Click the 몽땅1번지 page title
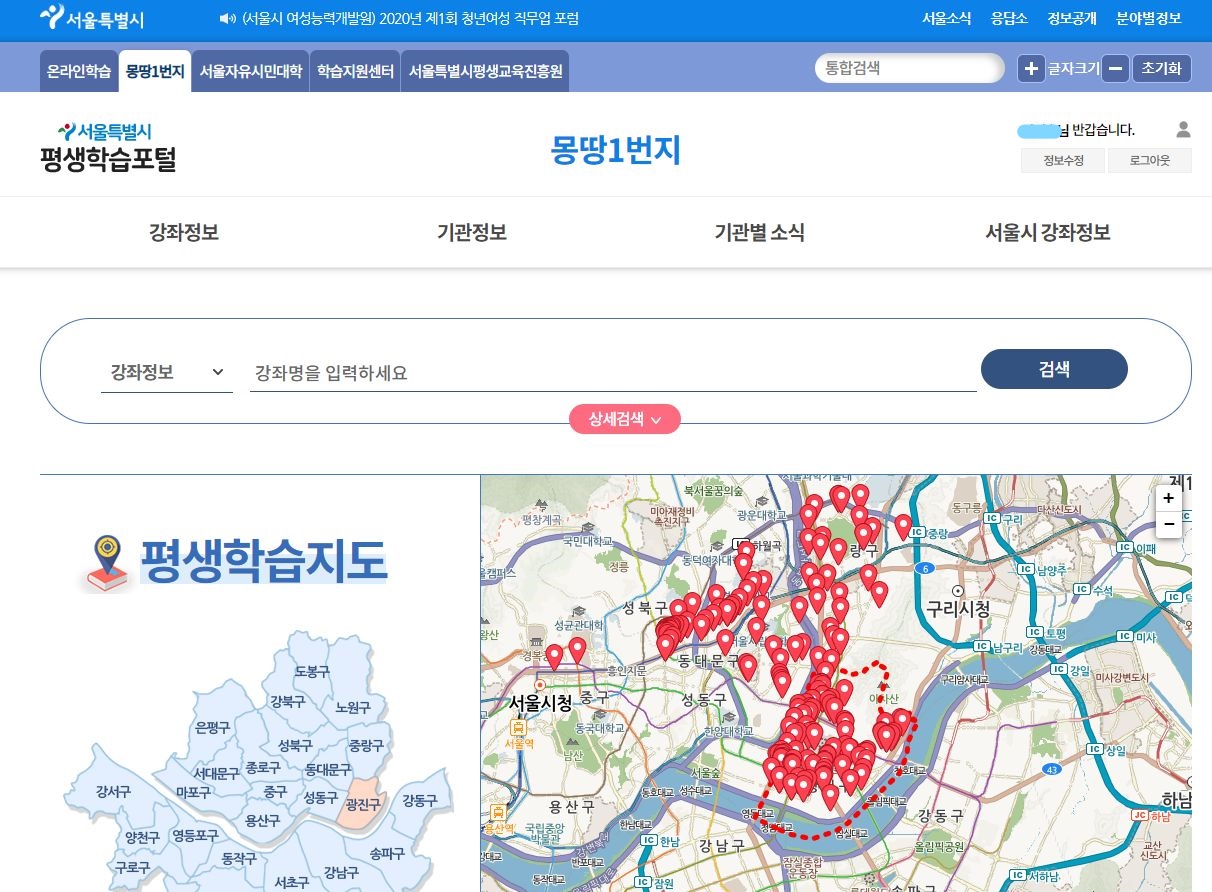 point(616,150)
